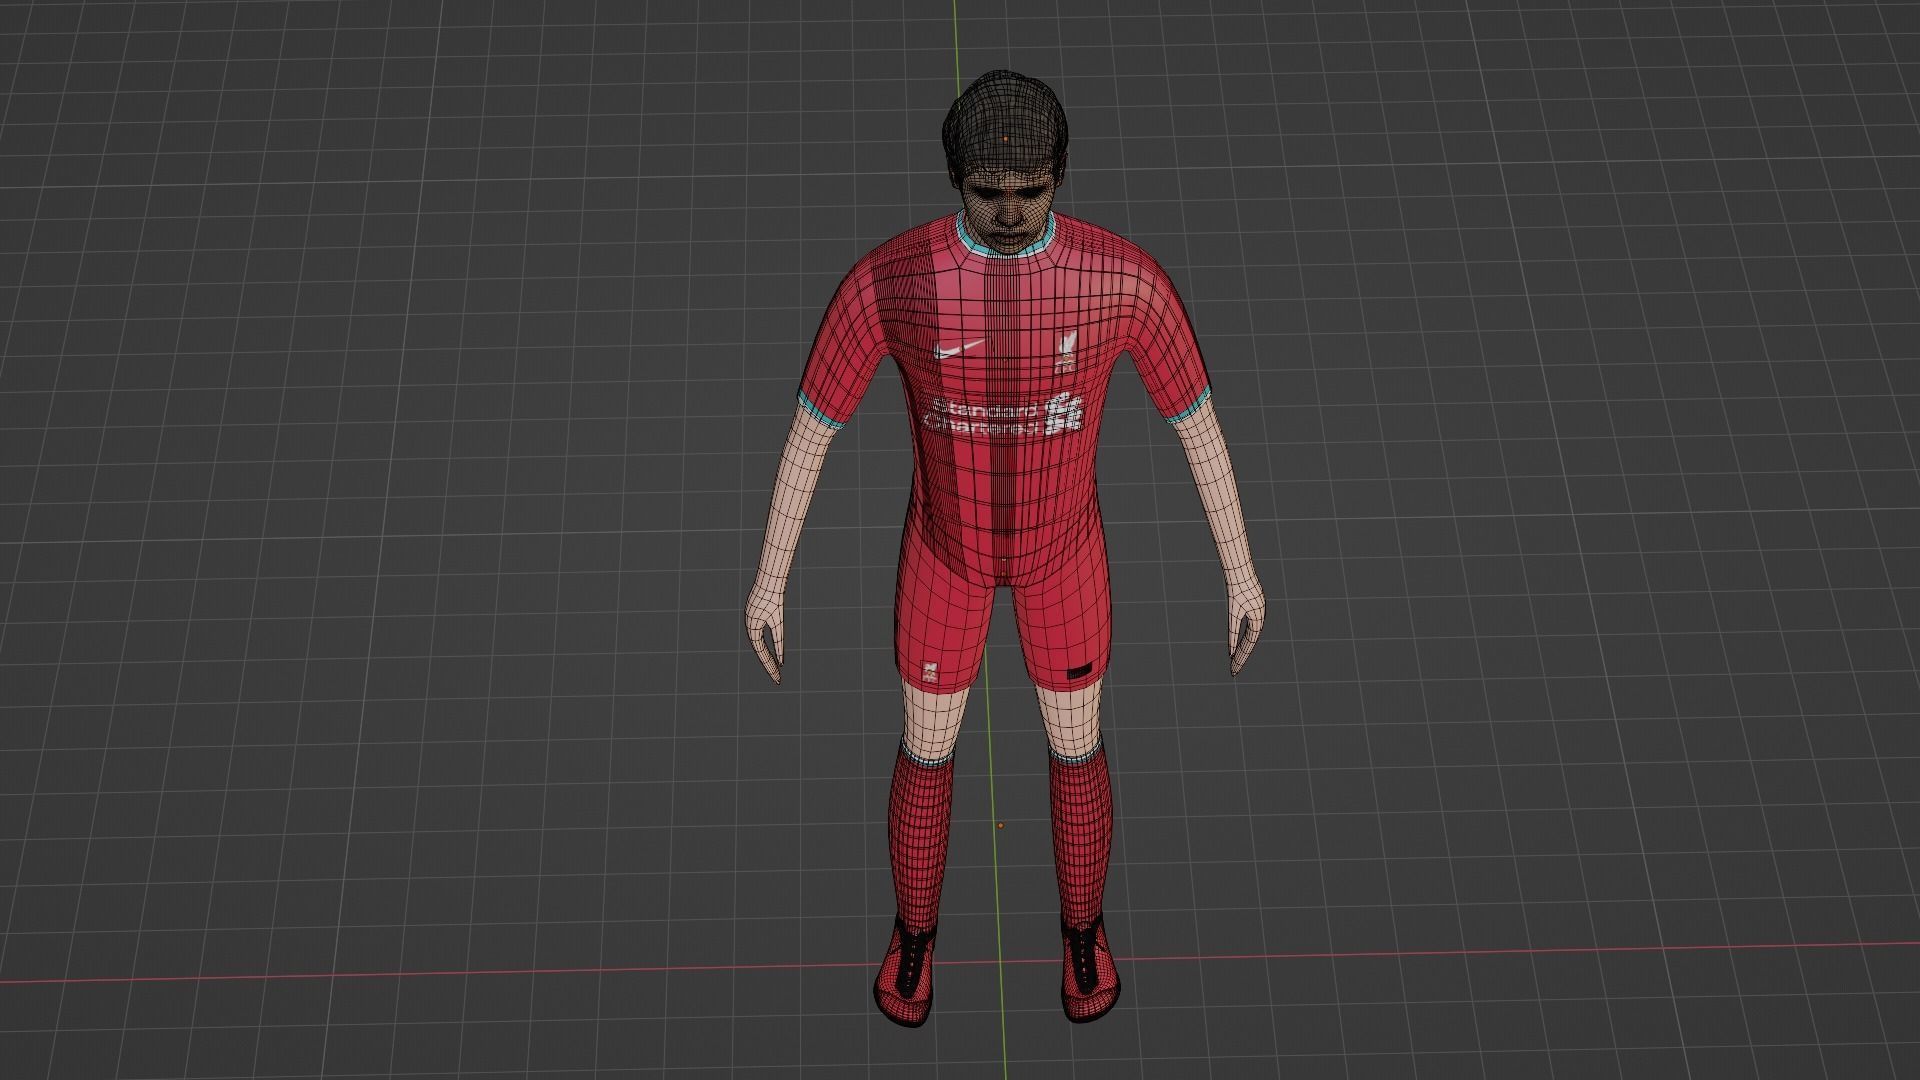This screenshot has height=1080, width=1920.
Task: Select the player's face mesh
Action: 1007,212
